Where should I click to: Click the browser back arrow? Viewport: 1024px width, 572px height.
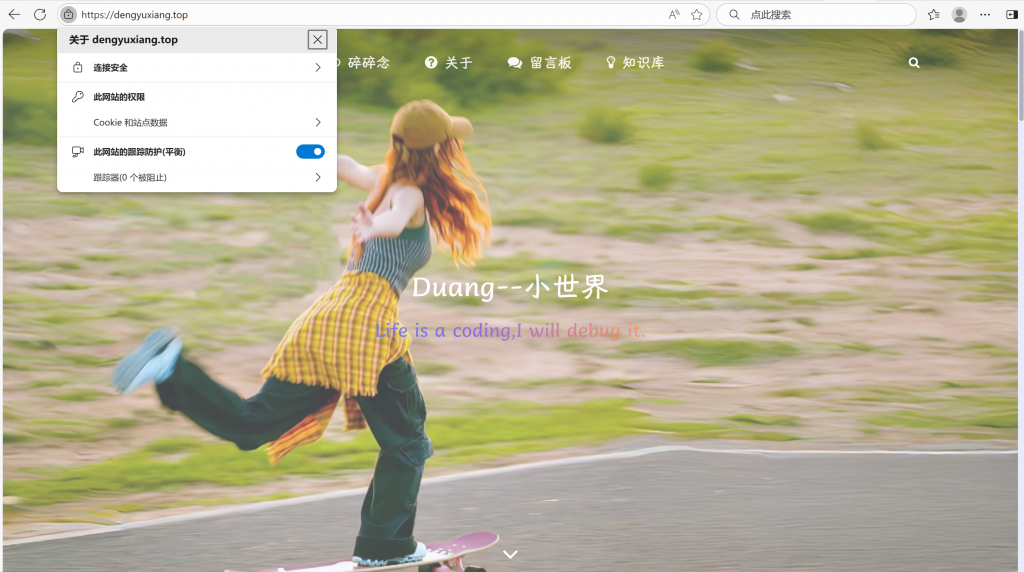pyautogui.click(x=14, y=15)
